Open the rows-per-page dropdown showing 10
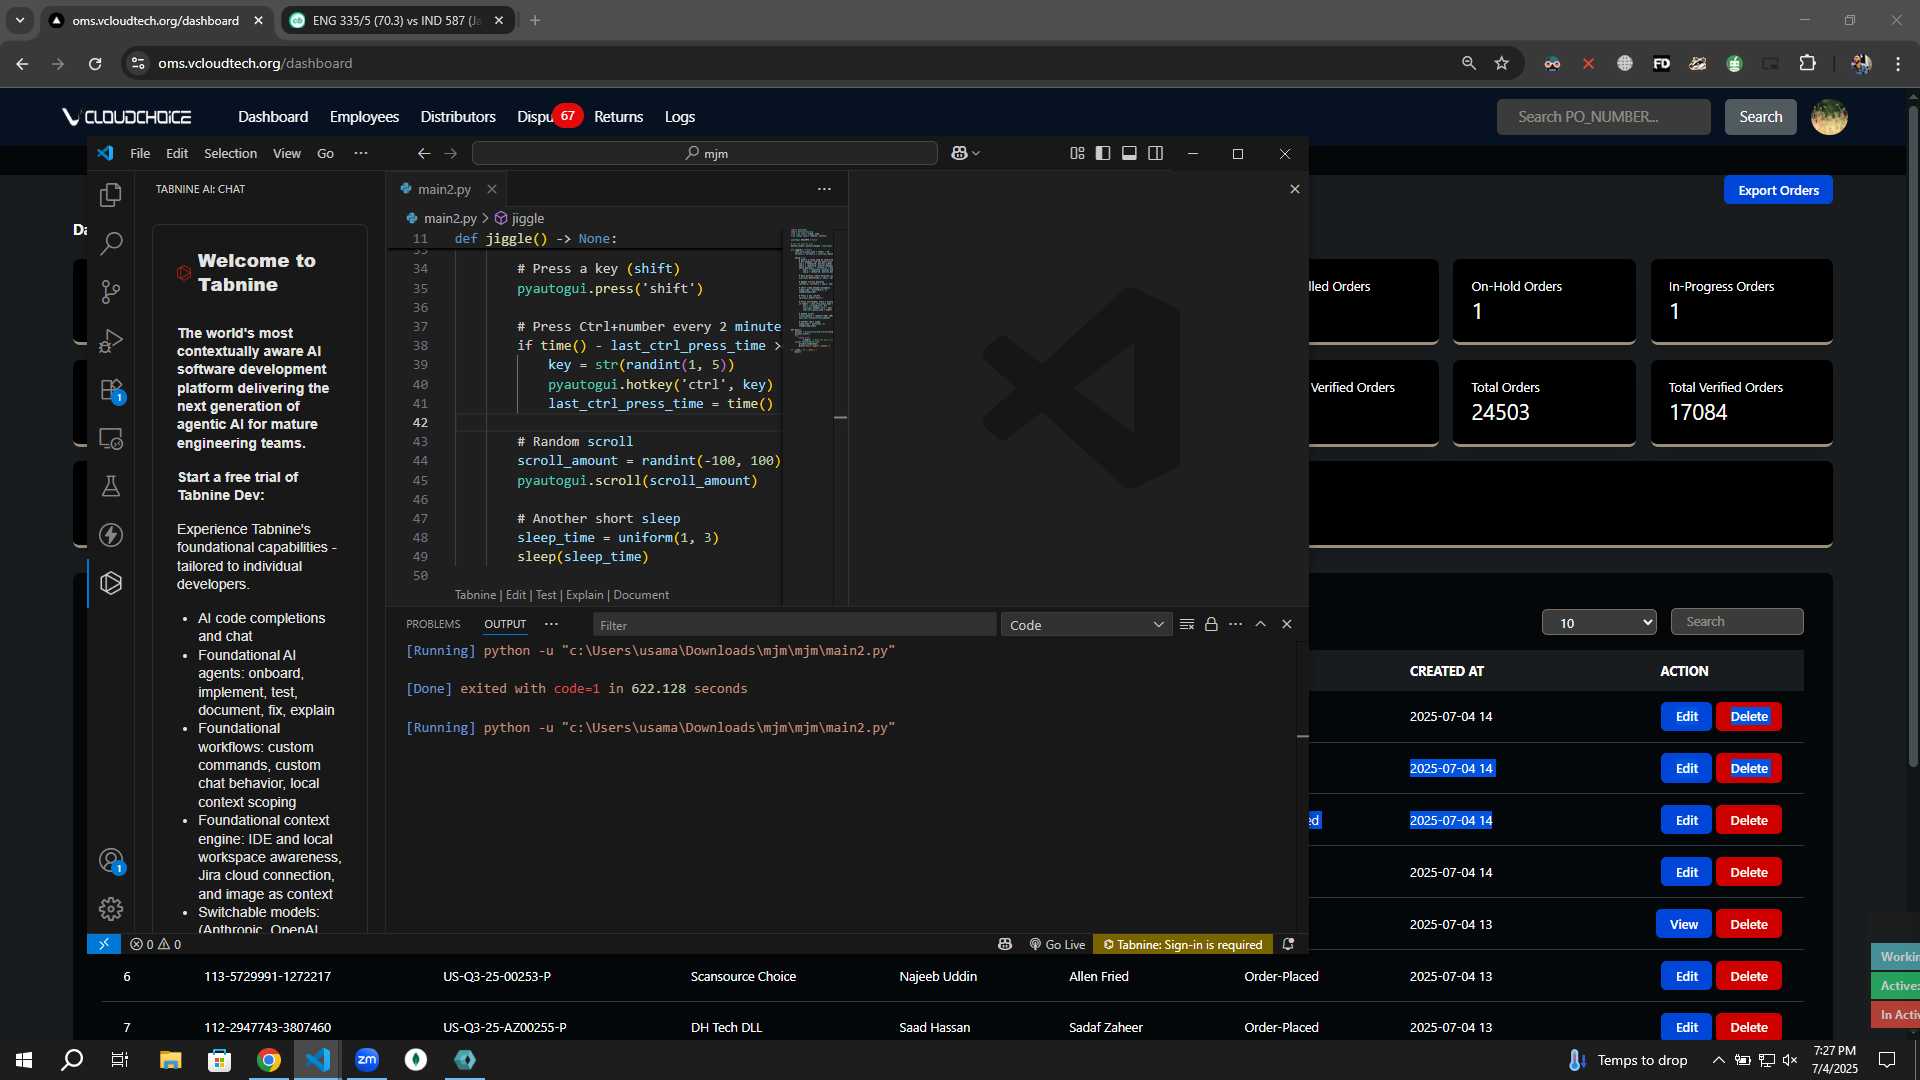 pos(1599,622)
